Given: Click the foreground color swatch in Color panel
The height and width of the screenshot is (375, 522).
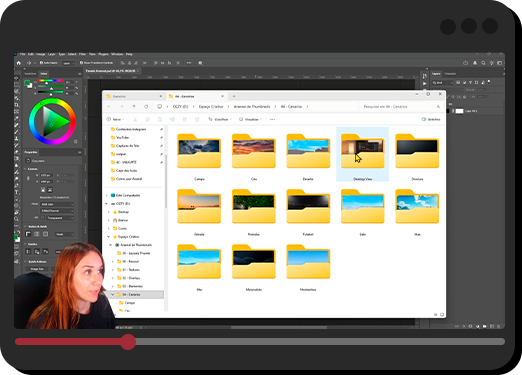Looking at the screenshot, I should tap(27, 83).
